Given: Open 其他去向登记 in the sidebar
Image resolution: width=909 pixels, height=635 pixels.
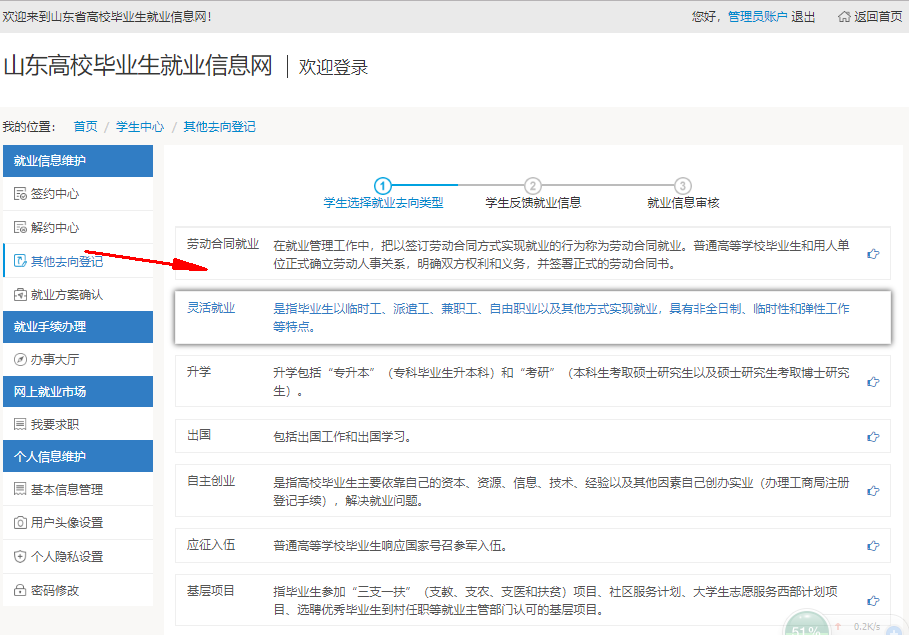Looking at the screenshot, I should (66, 262).
